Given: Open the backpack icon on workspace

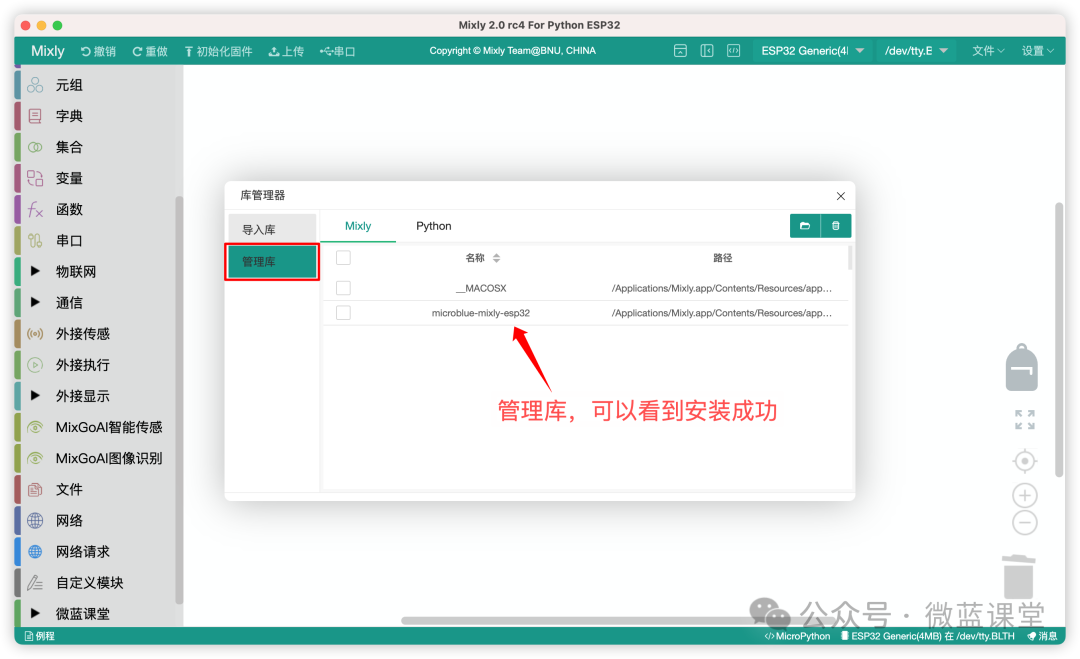Looking at the screenshot, I should [1021, 367].
